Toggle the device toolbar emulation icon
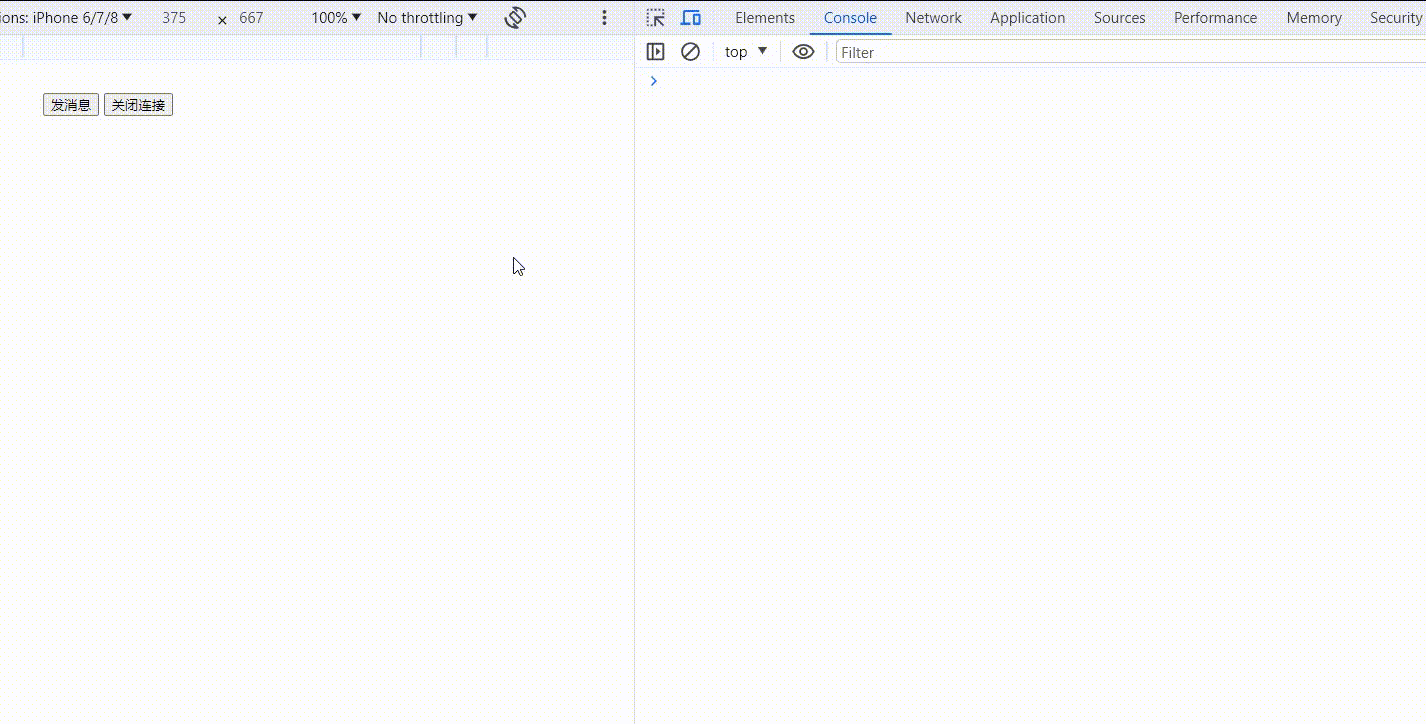This screenshot has width=1426, height=724. pos(691,17)
